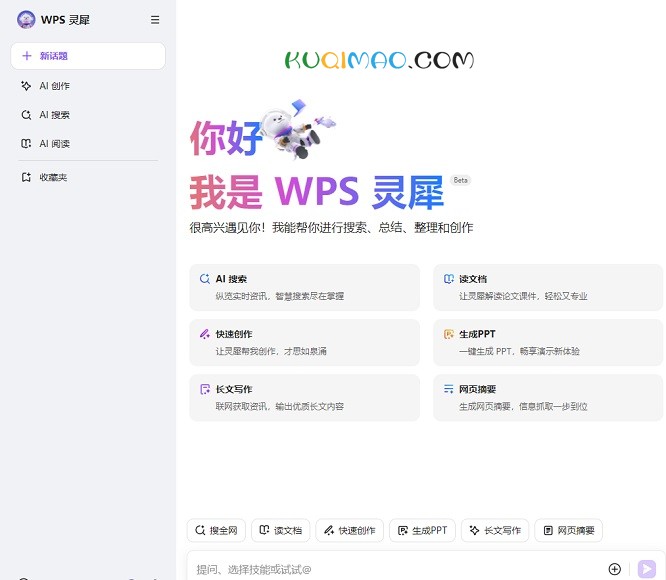This screenshot has width=666, height=580.
Task: Open the AI 搜索 feature card
Action: (x=305, y=287)
